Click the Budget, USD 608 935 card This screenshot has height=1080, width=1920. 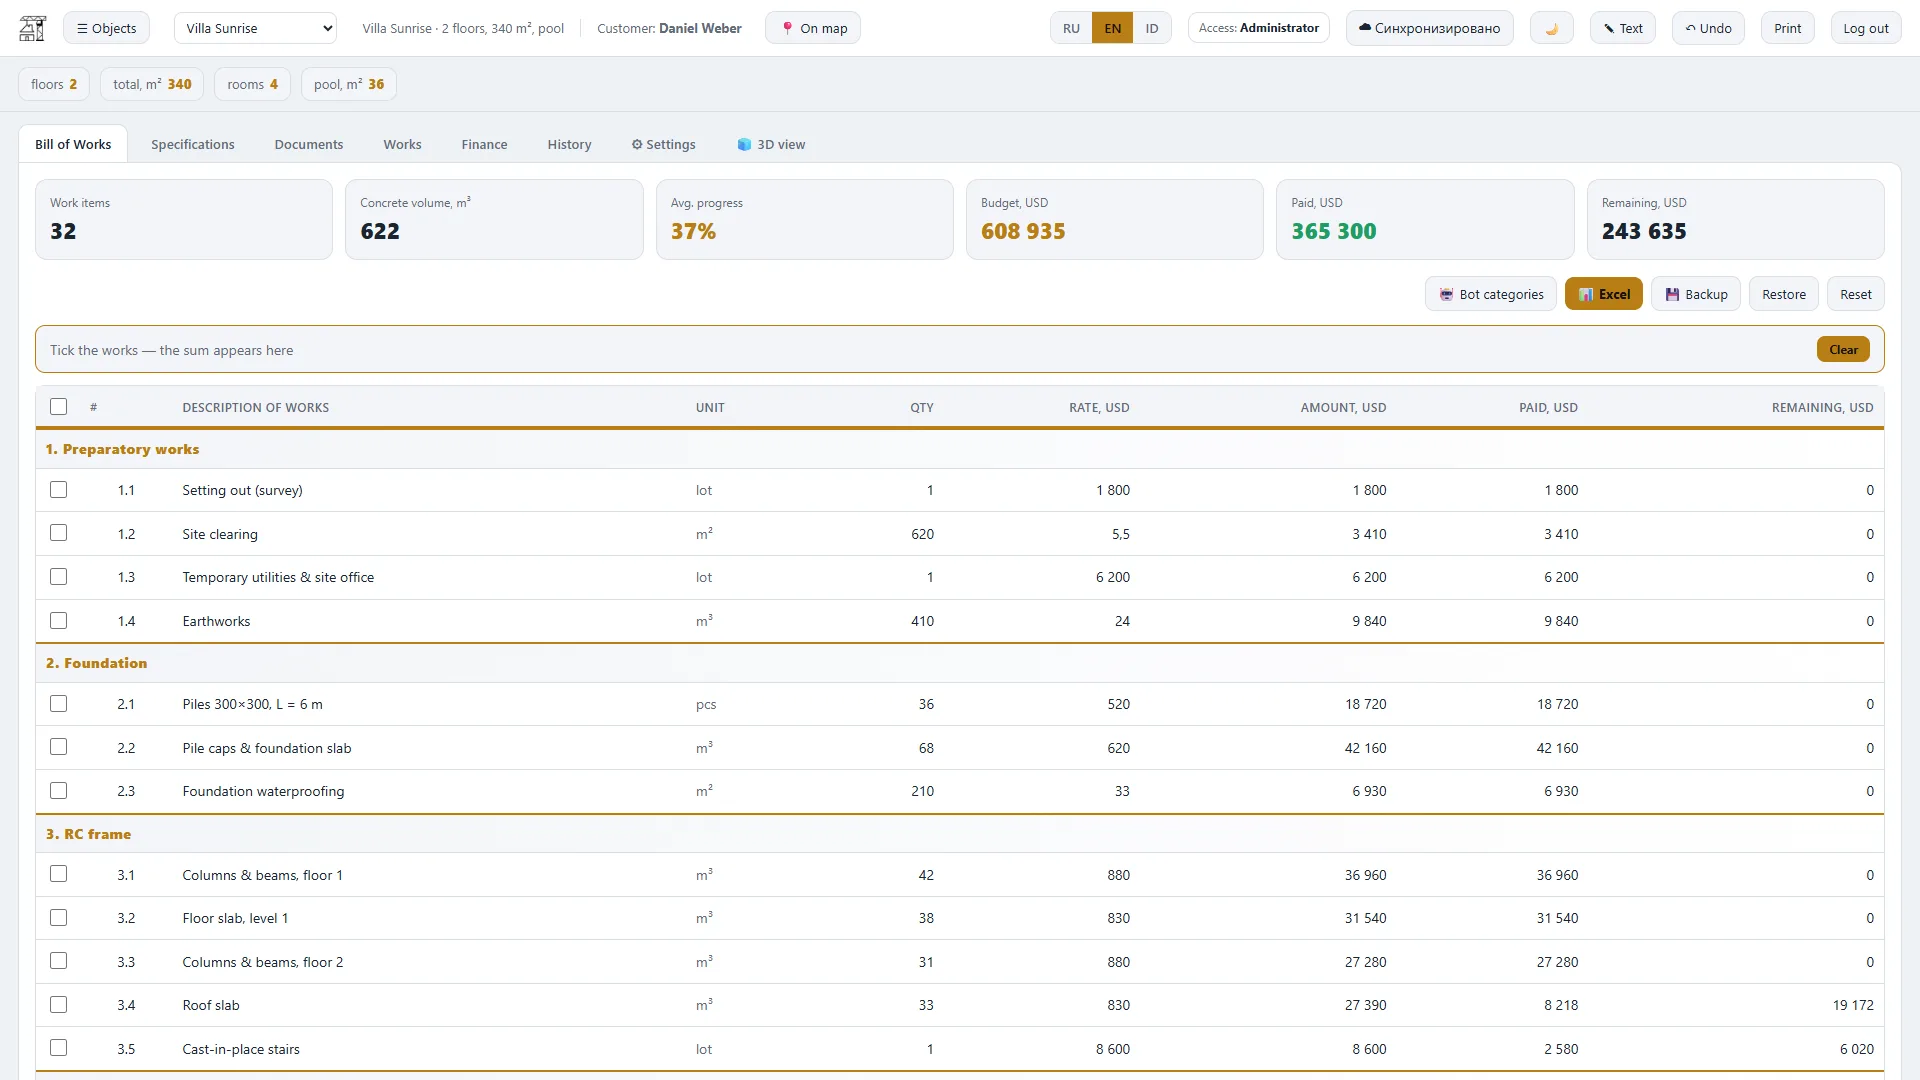tap(1114, 219)
